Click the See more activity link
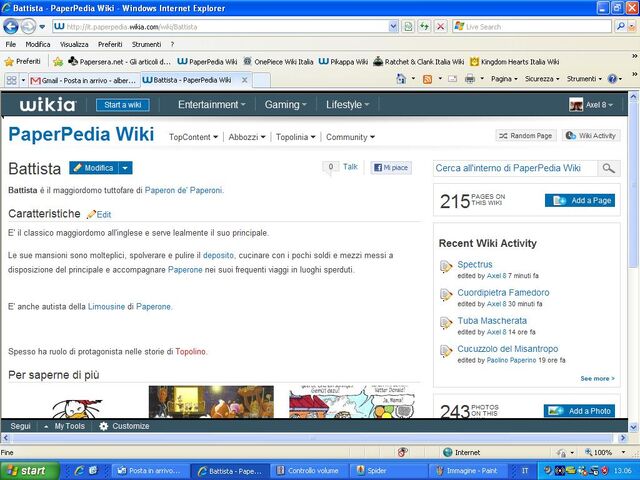This screenshot has width=640, height=480. [597, 379]
